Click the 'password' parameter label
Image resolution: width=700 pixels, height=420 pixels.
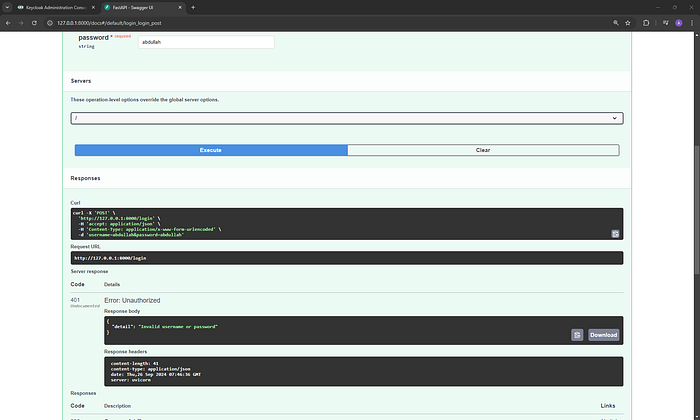[x=93, y=37]
